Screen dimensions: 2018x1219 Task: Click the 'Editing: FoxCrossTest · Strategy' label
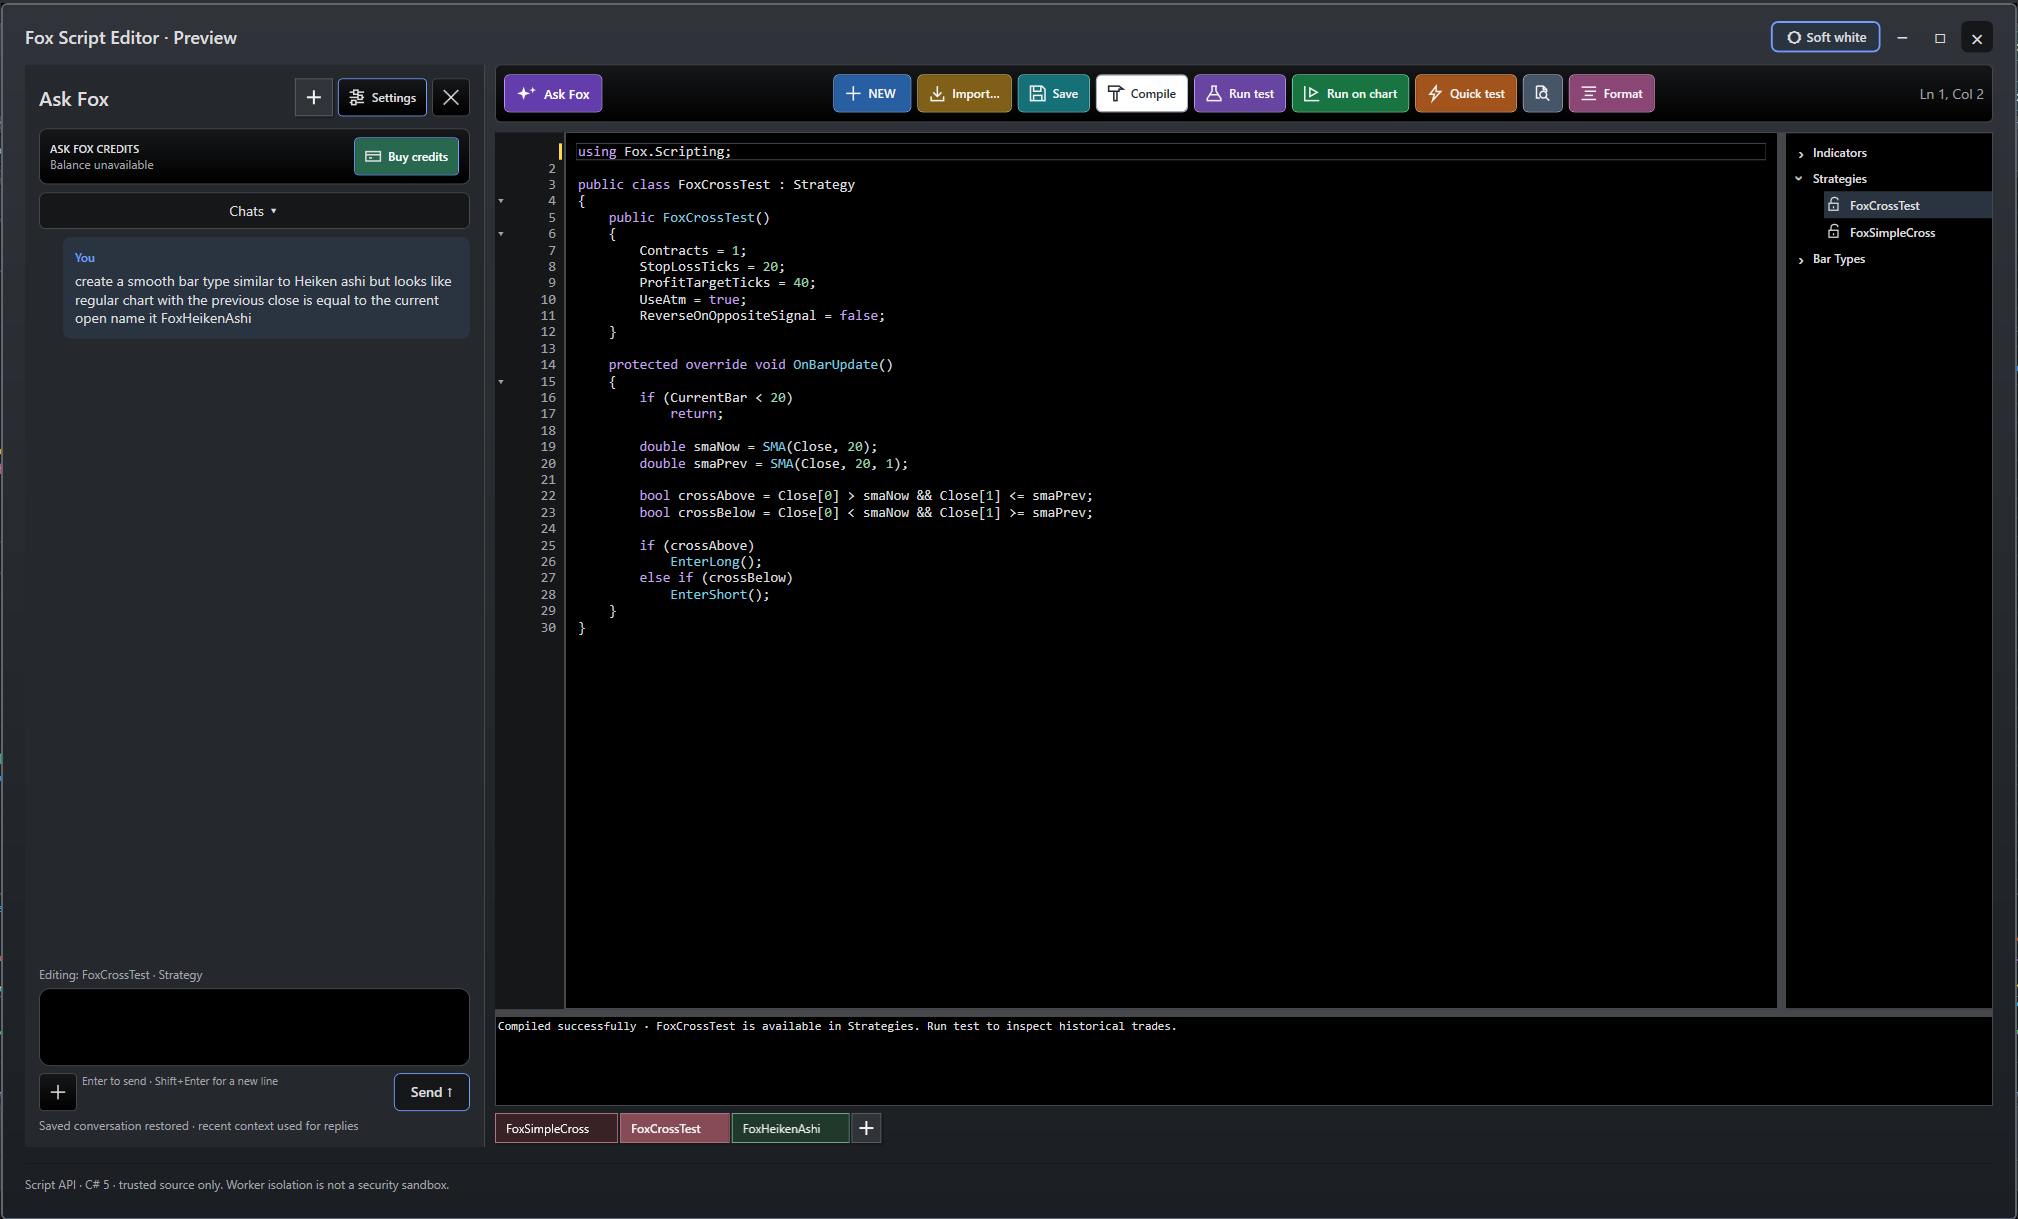coord(120,975)
